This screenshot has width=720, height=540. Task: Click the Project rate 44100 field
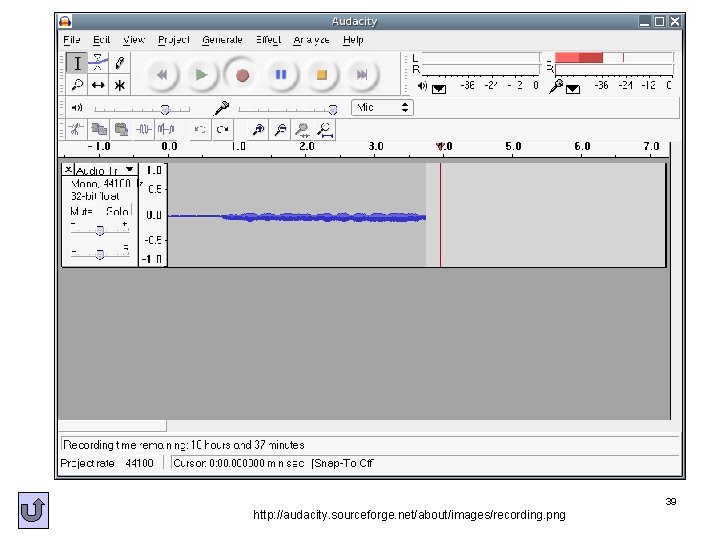point(139,463)
